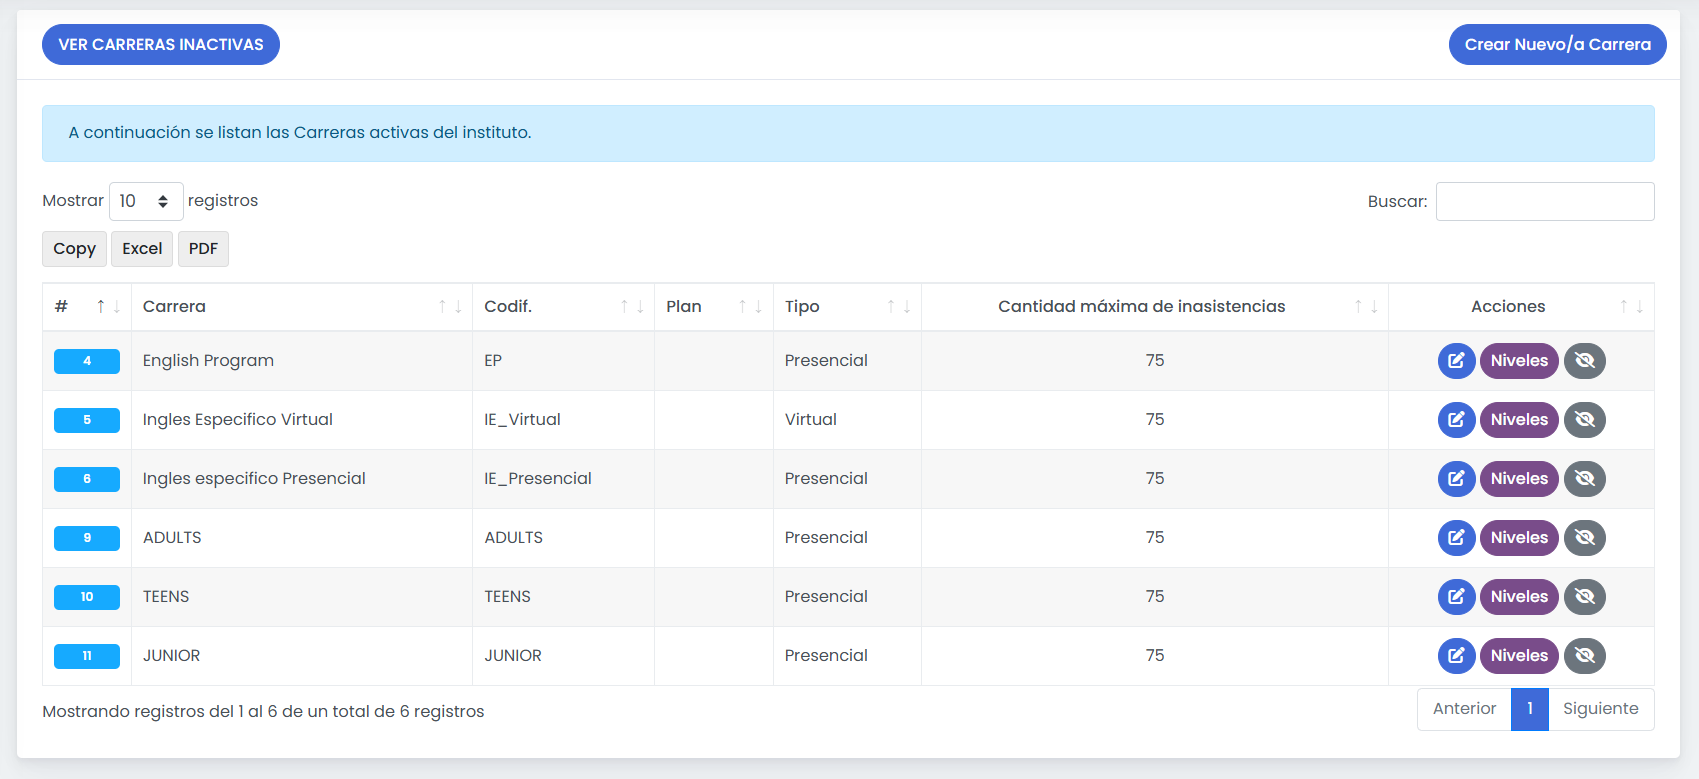
Task: Click edit icon for English Program
Action: [1456, 361]
